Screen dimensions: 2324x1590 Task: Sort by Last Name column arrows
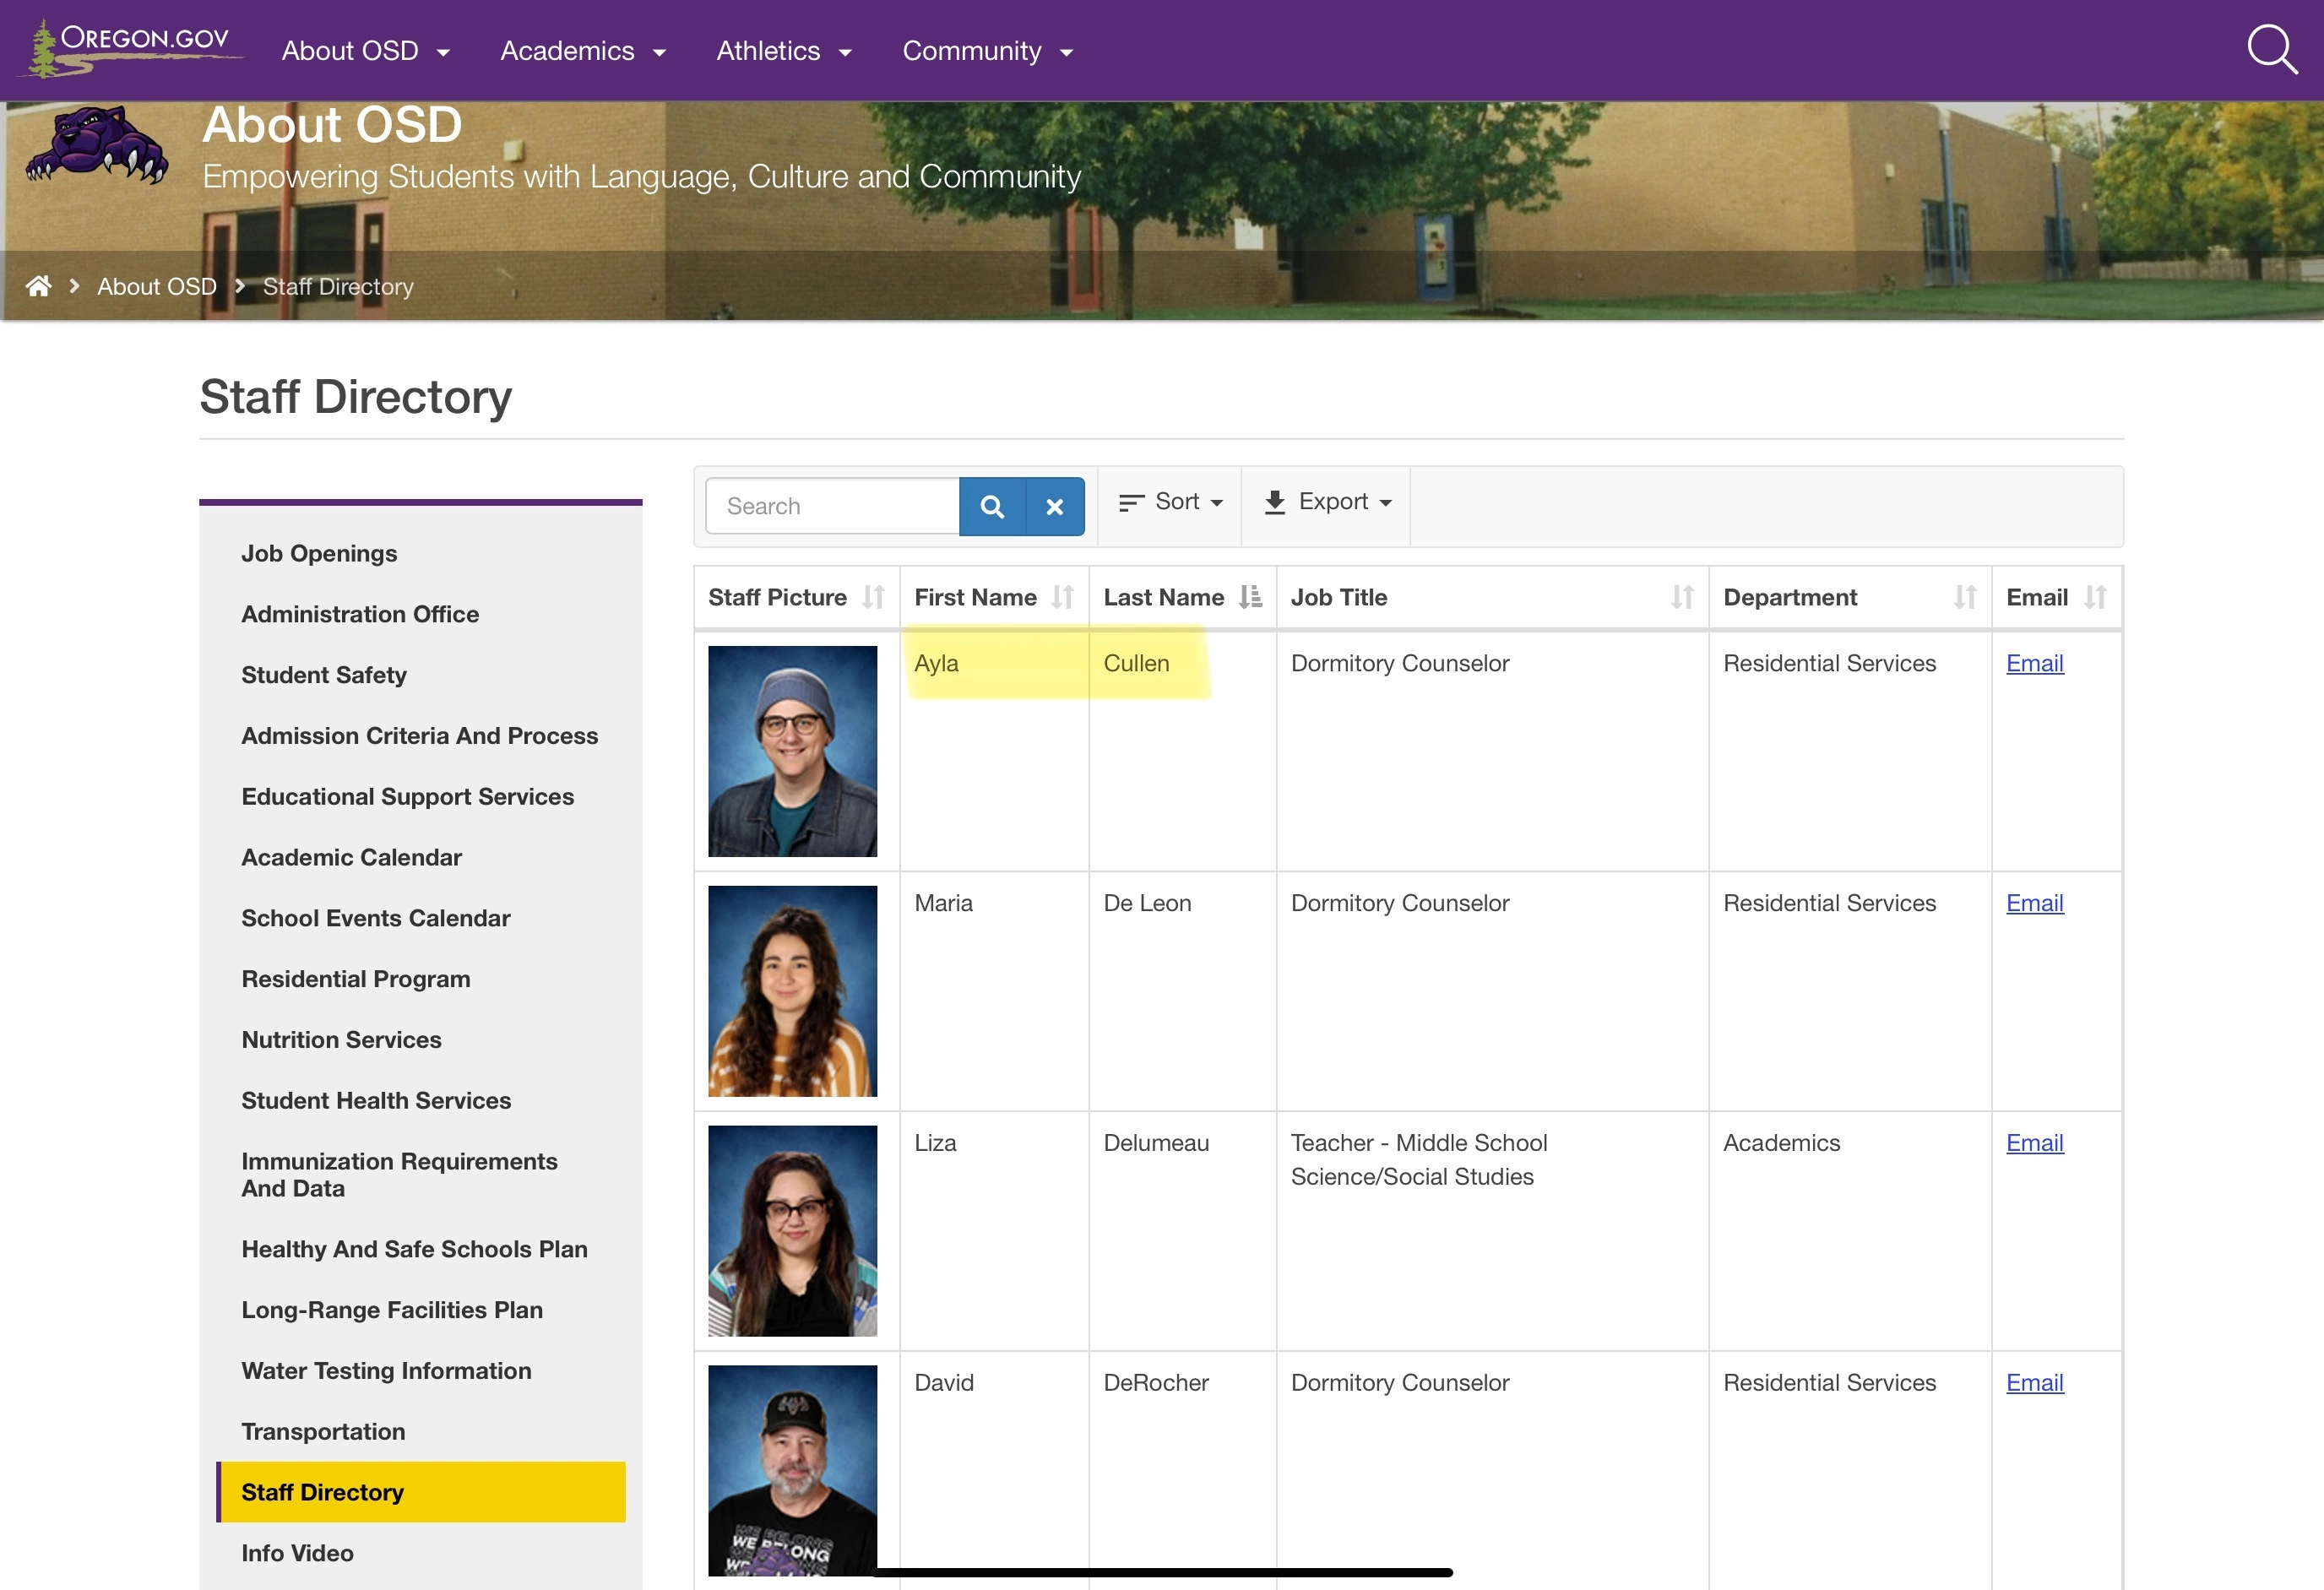pos(1250,597)
